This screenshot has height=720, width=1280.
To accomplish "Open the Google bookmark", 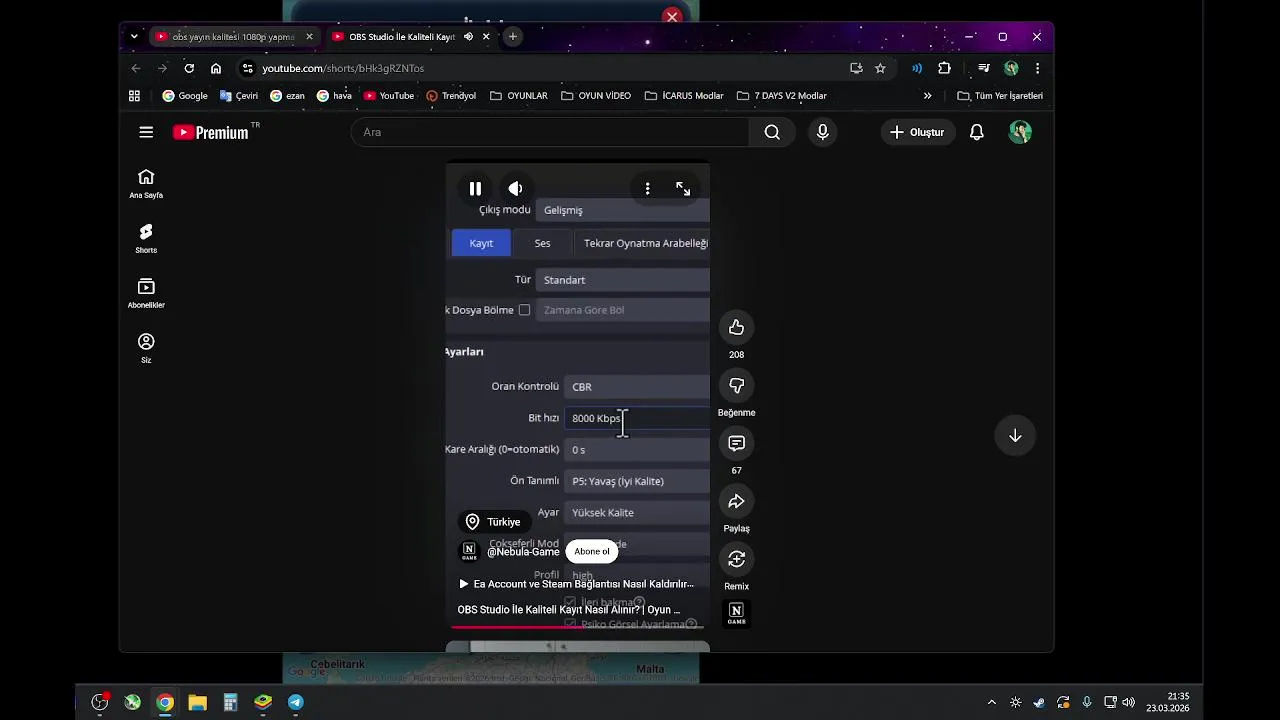I will (x=185, y=96).
